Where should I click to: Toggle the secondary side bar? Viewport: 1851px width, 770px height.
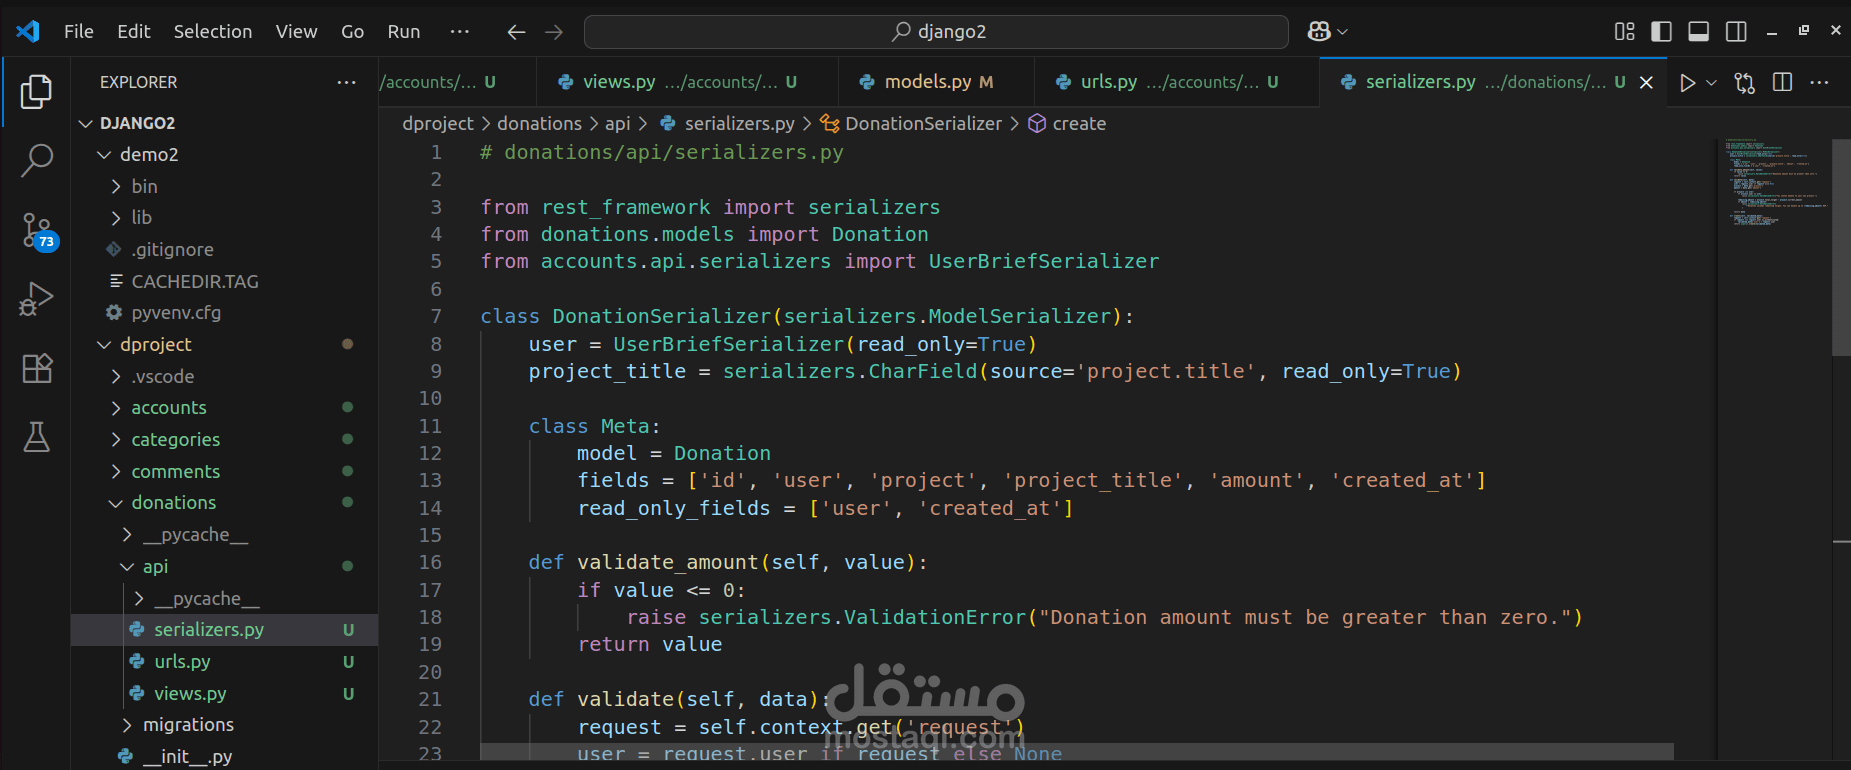coord(1736,32)
